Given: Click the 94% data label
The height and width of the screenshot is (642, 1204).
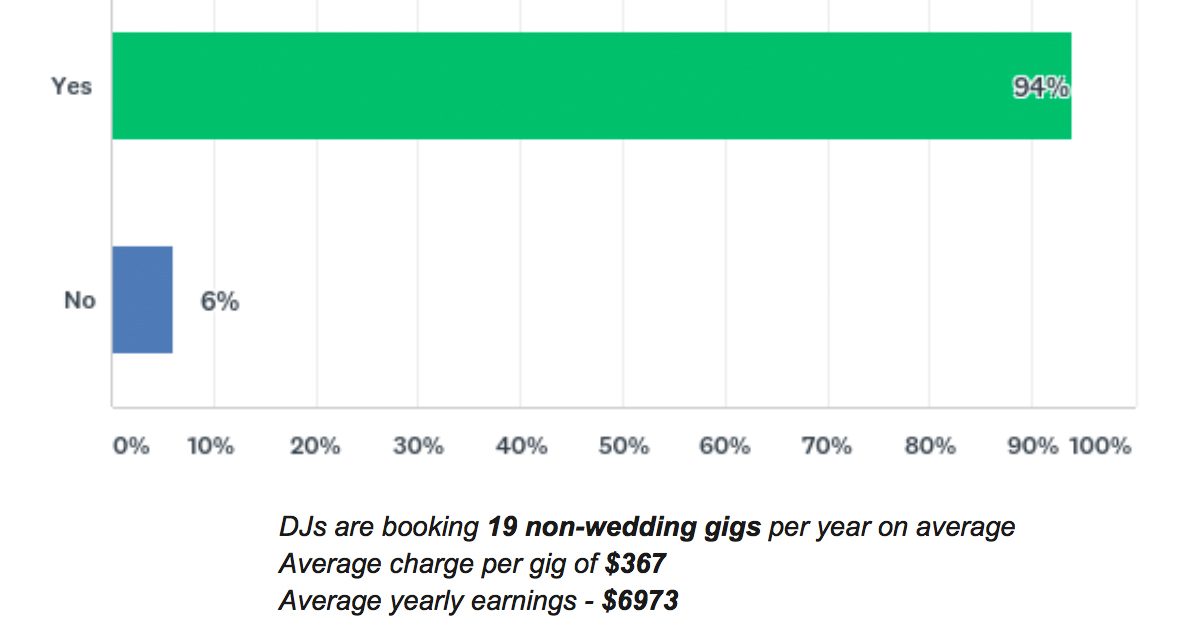Looking at the screenshot, I should [x=1040, y=88].
